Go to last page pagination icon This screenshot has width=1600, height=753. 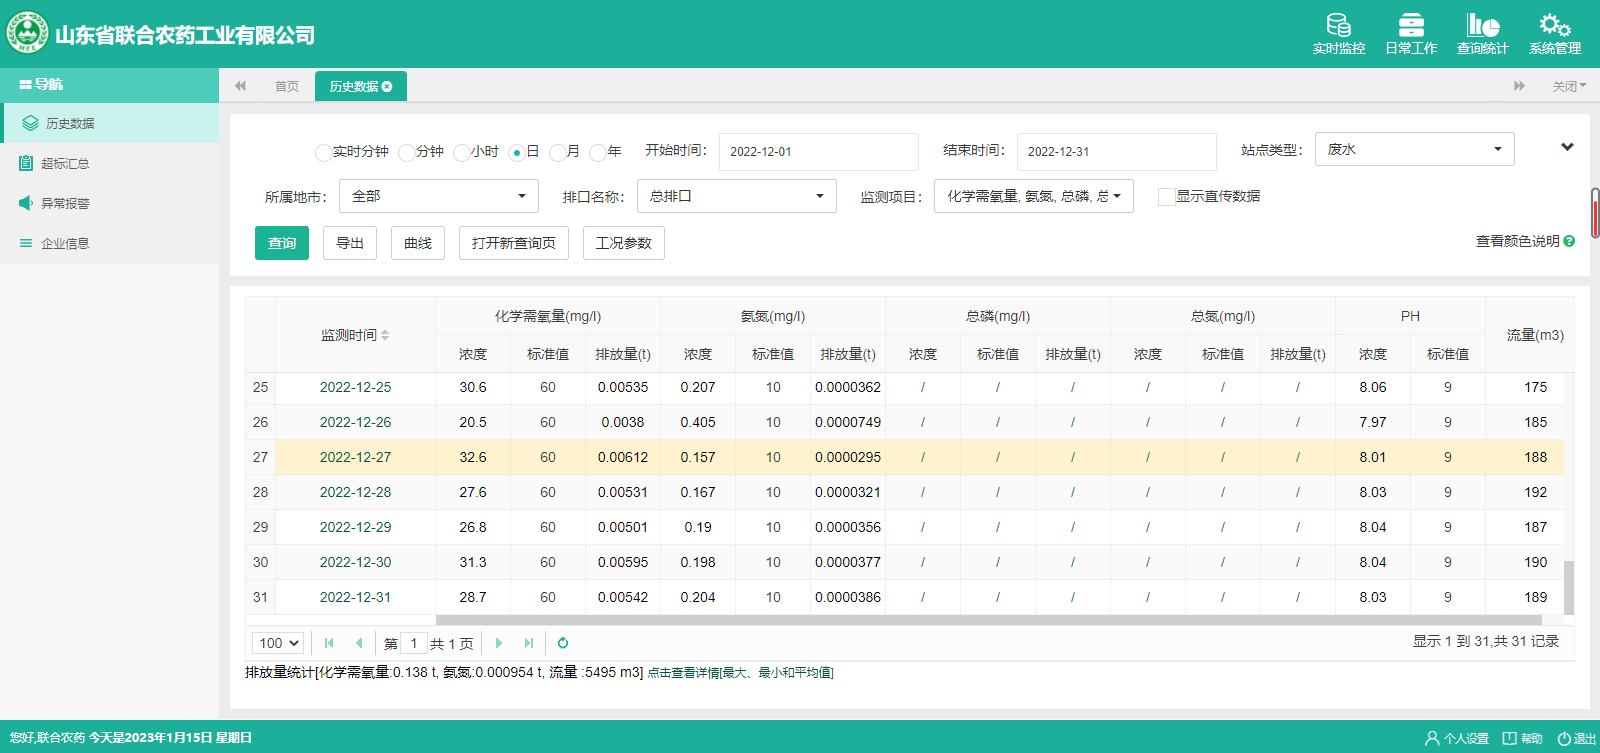529,643
